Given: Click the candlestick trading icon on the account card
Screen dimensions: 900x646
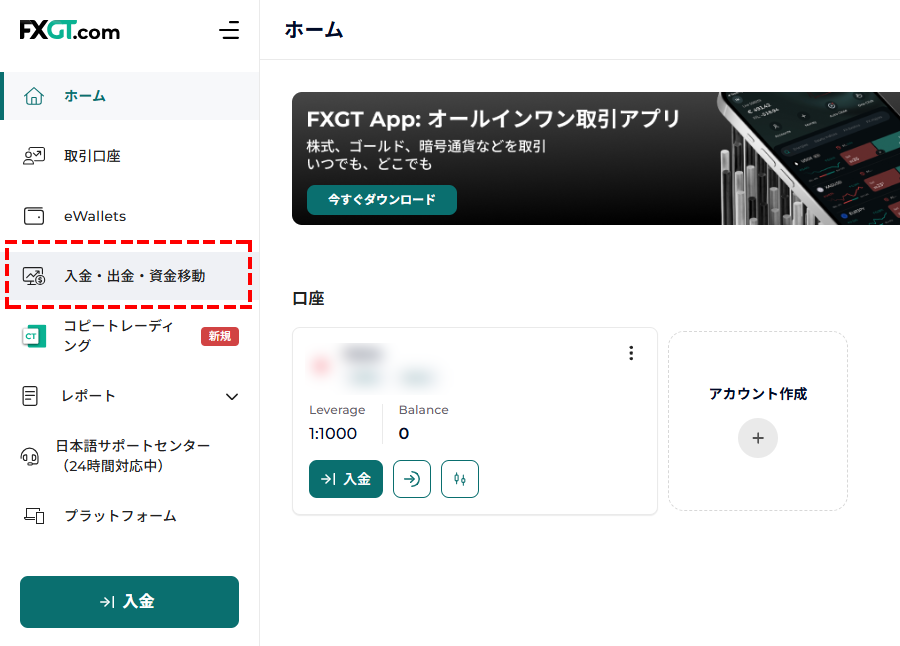Looking at the screenshot, I should point(460,479).
